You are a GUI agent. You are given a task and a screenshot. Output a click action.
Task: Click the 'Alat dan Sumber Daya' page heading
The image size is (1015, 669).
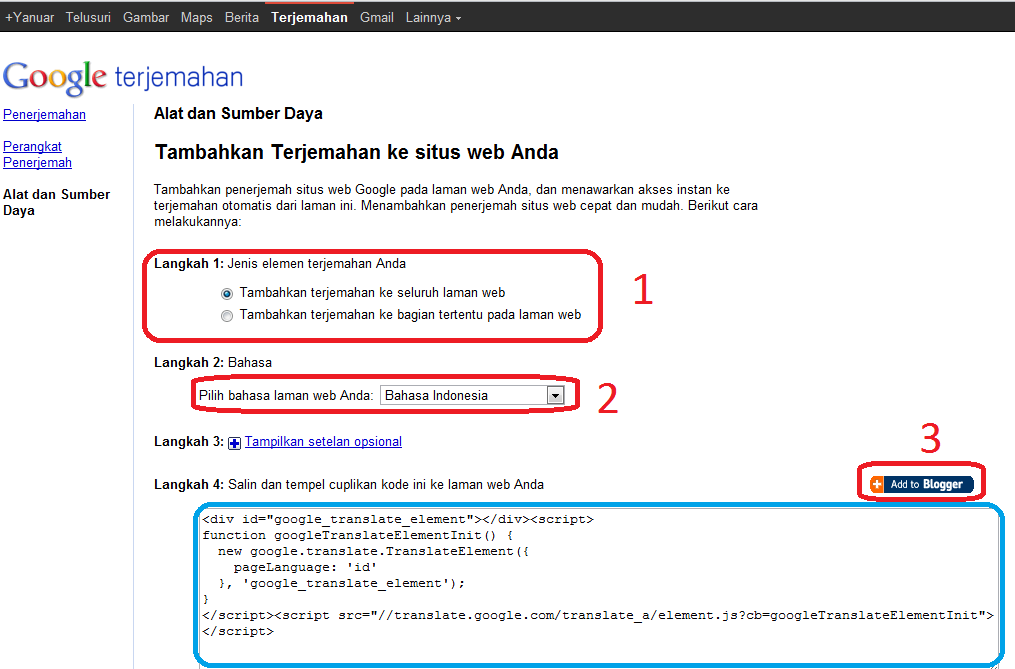pos(238,113)
